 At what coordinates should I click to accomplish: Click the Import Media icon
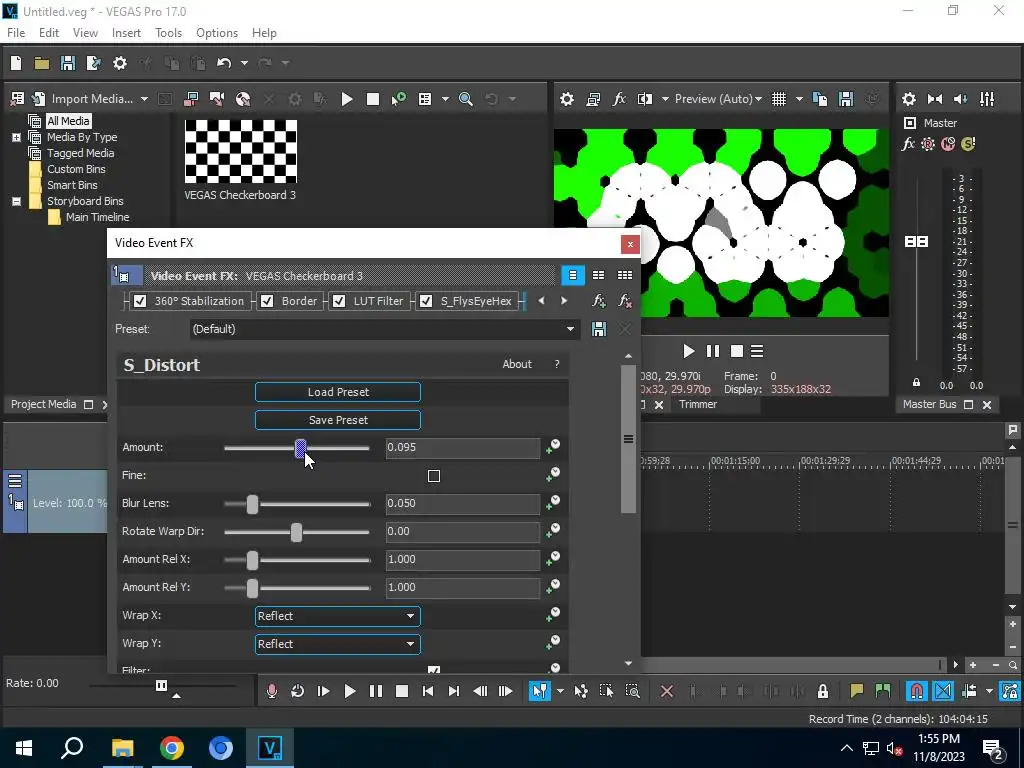coord(39,99)
